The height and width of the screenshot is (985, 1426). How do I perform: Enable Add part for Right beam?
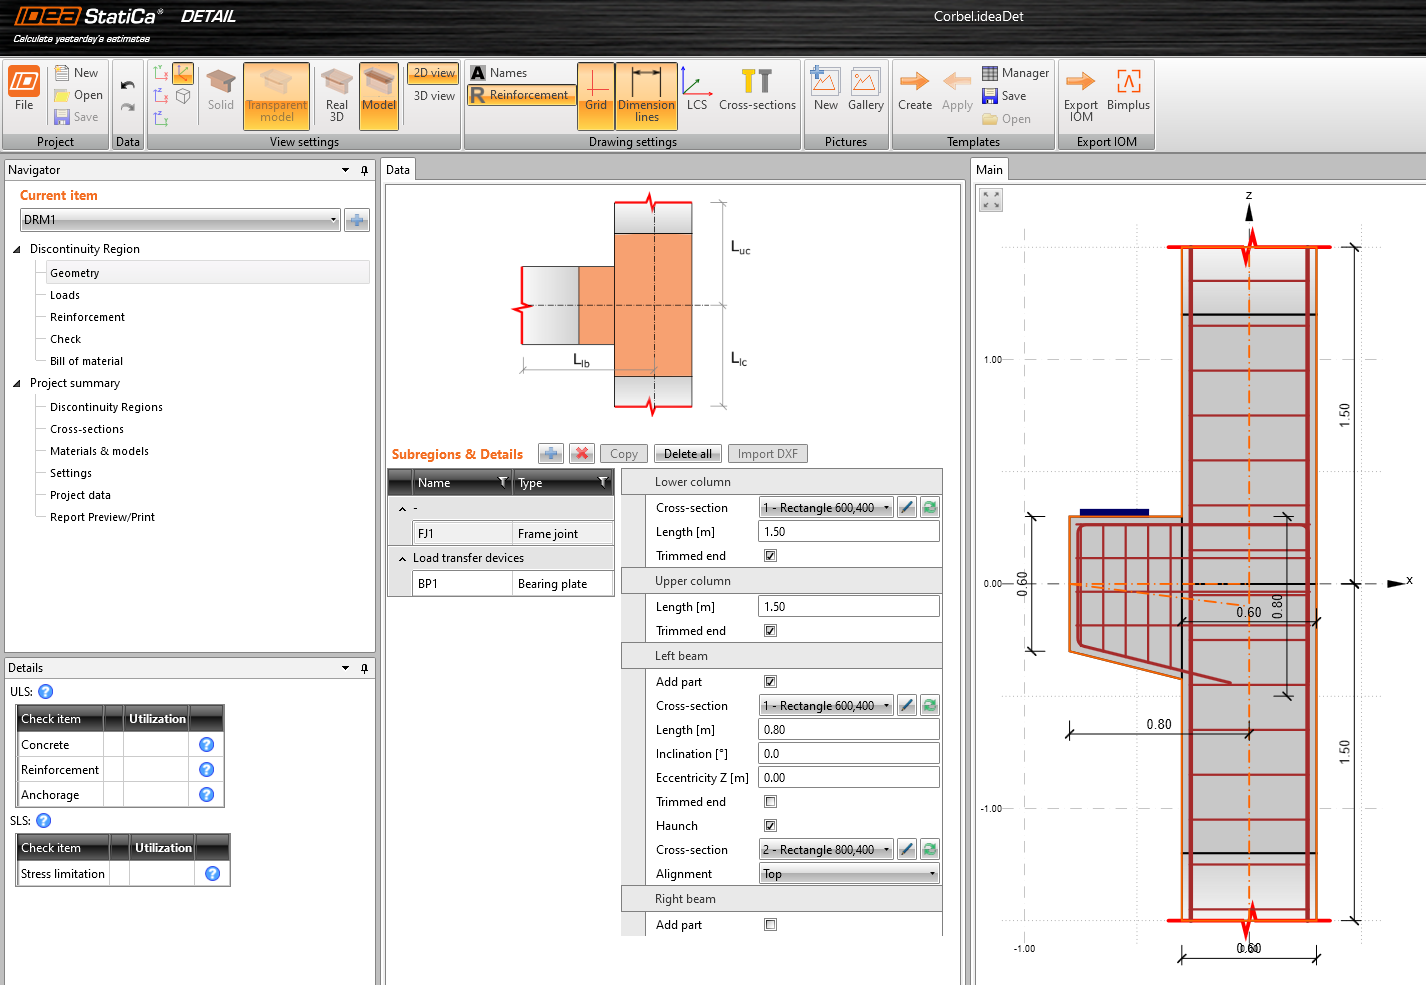tap(769, 924)
